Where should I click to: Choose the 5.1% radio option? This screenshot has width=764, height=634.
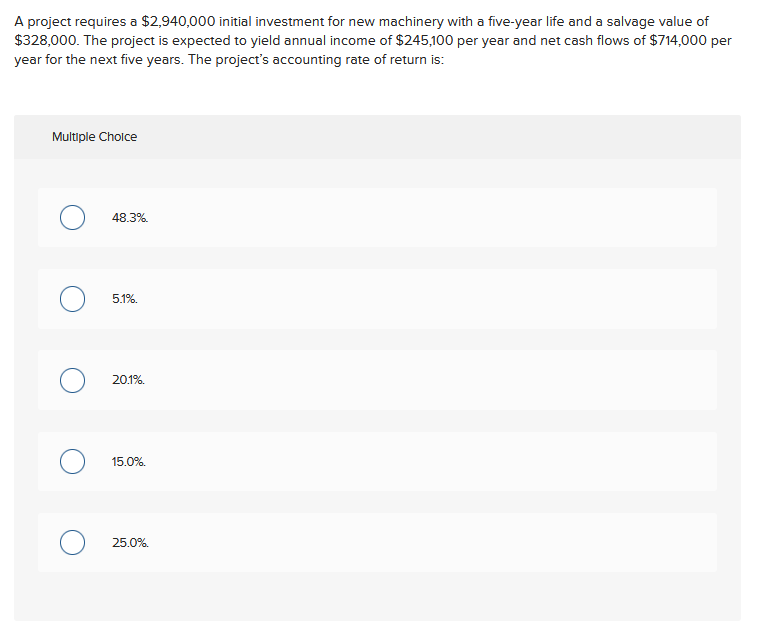click(73, 299)
